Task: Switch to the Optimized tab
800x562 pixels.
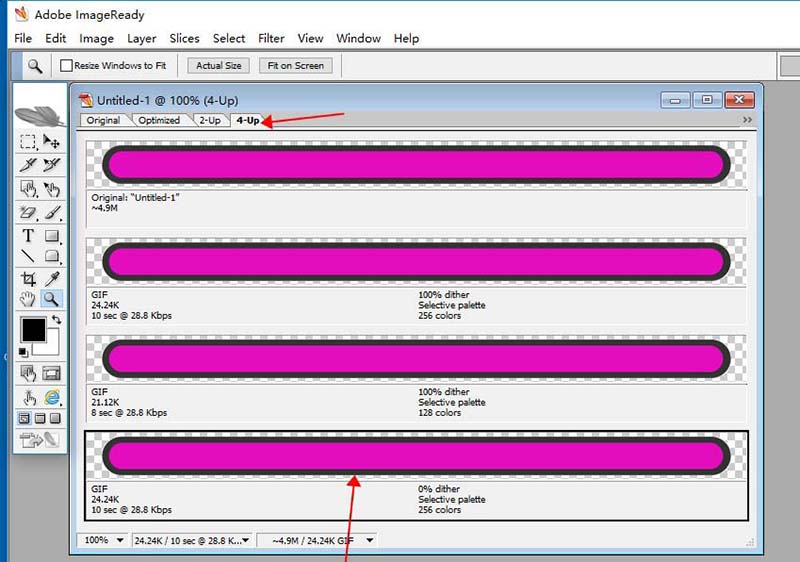Action: click(159, 120)
